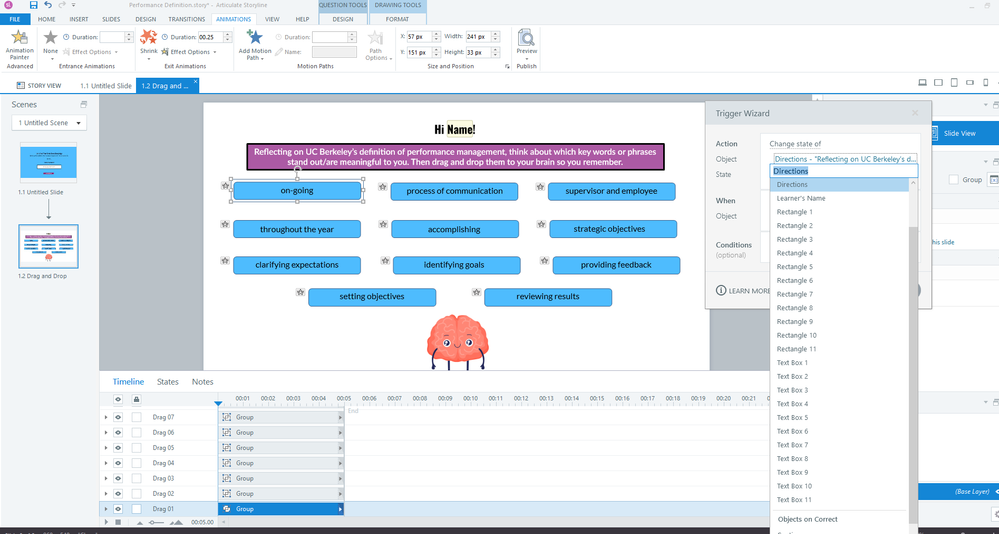Hide the Drag 07 layer with eye icon

(x=118, y=417)
